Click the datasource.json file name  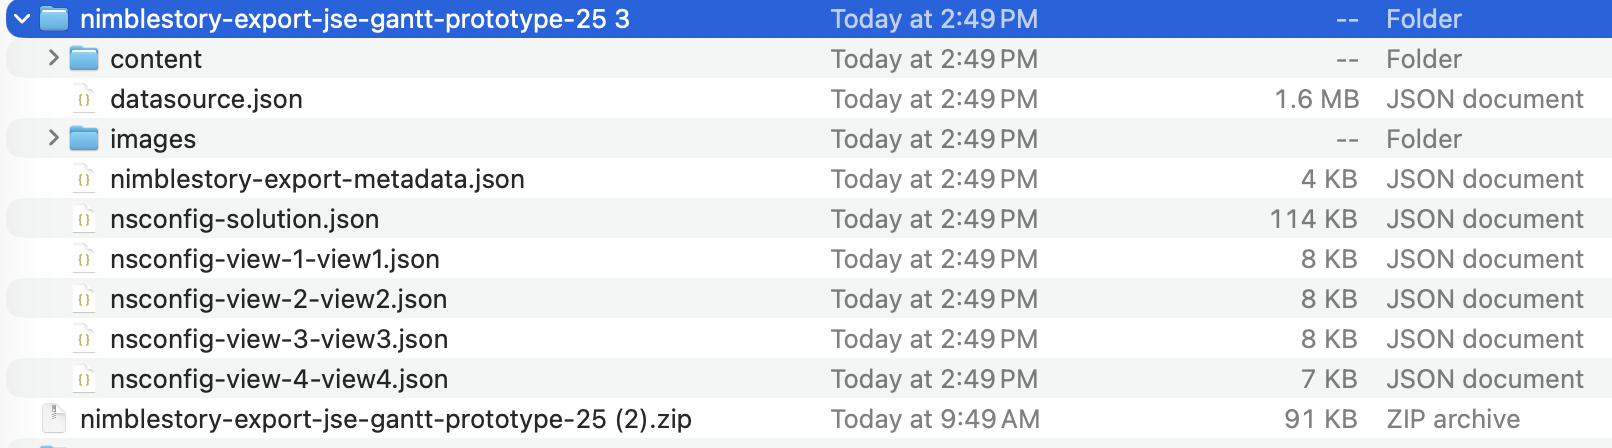tap(206, 99)
